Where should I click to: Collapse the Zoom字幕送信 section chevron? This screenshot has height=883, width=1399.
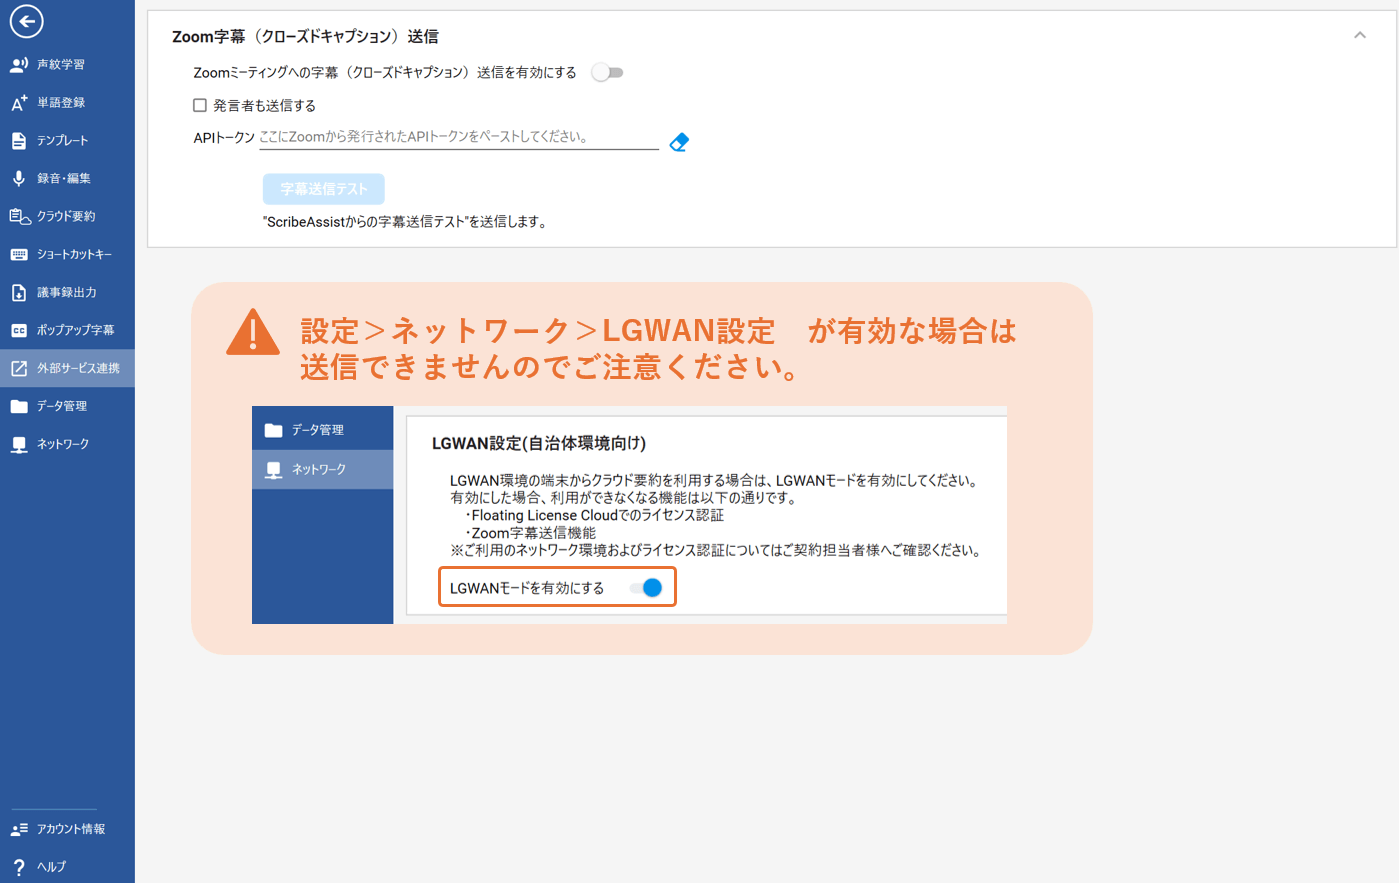1359,35
